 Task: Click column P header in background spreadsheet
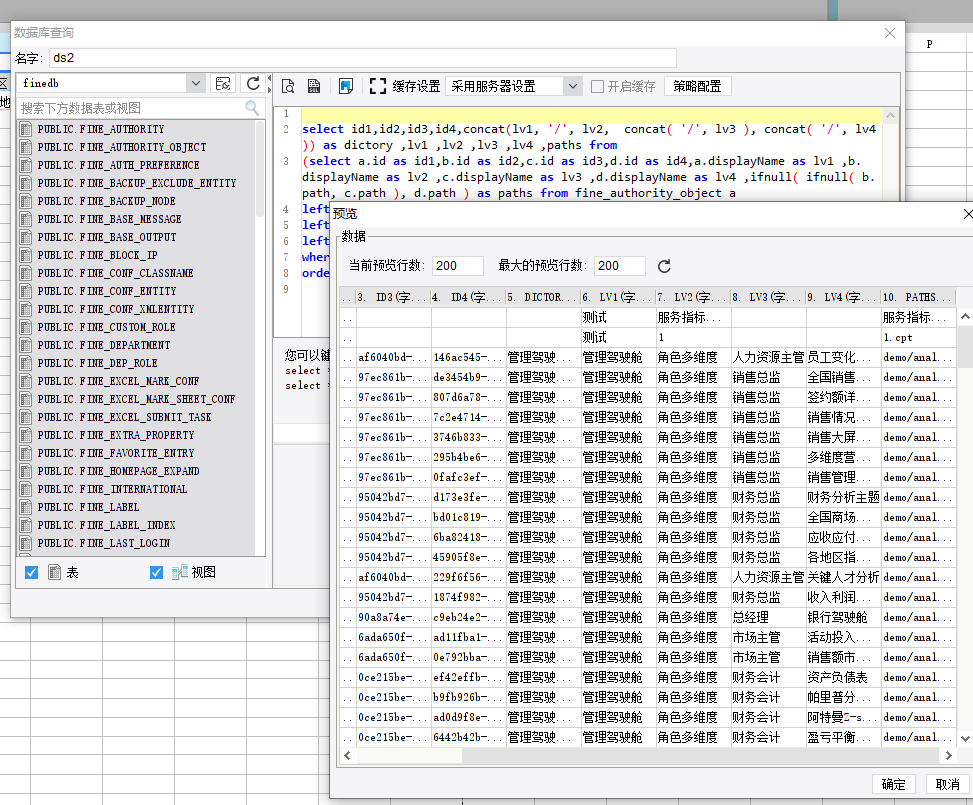(930, 44)
